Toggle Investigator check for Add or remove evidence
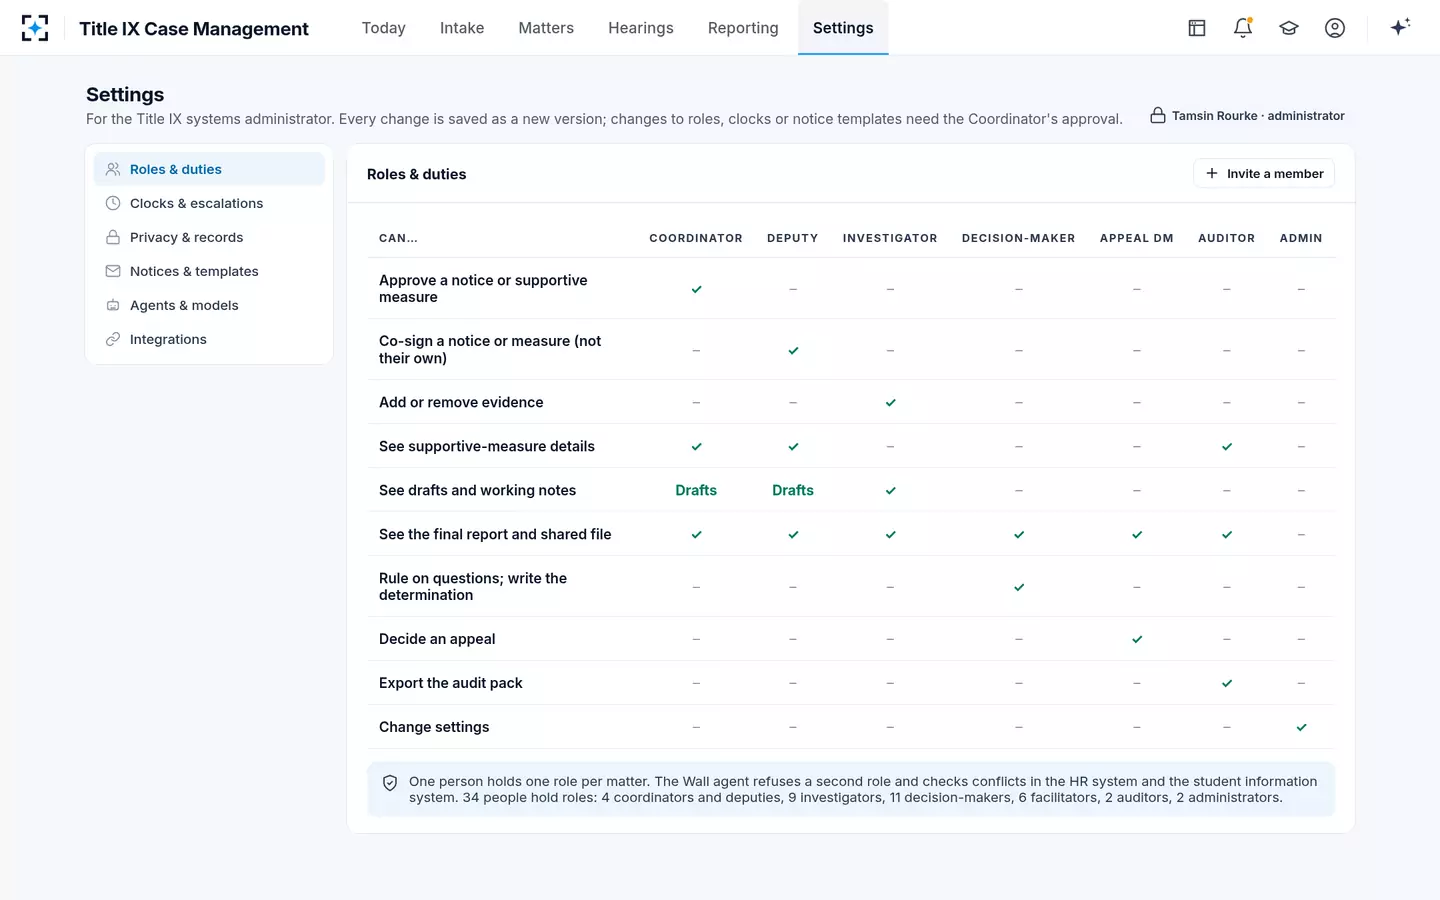 pos(890,402)
